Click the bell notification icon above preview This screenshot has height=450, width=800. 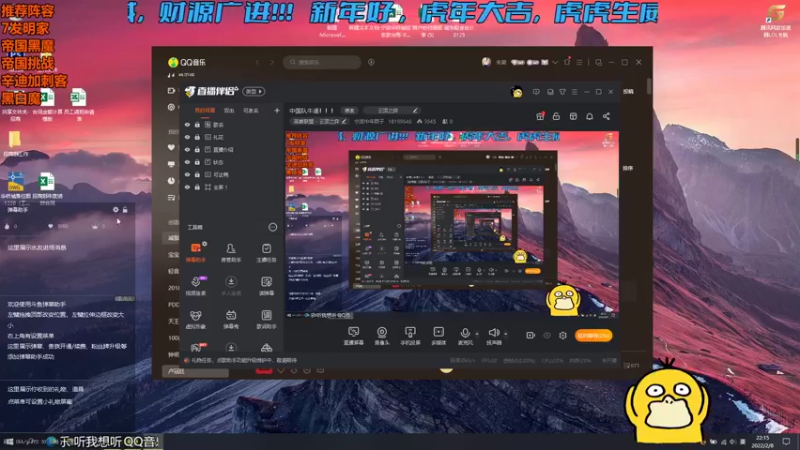pyautogui.click(x=589, y=116)
